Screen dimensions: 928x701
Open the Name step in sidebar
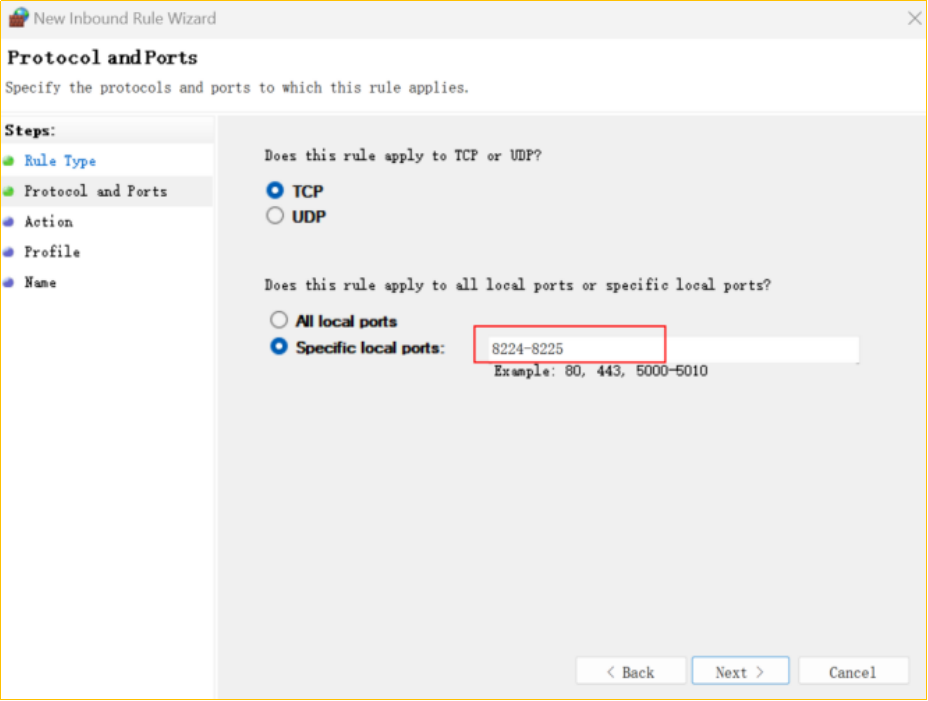[x=40, y=283]
